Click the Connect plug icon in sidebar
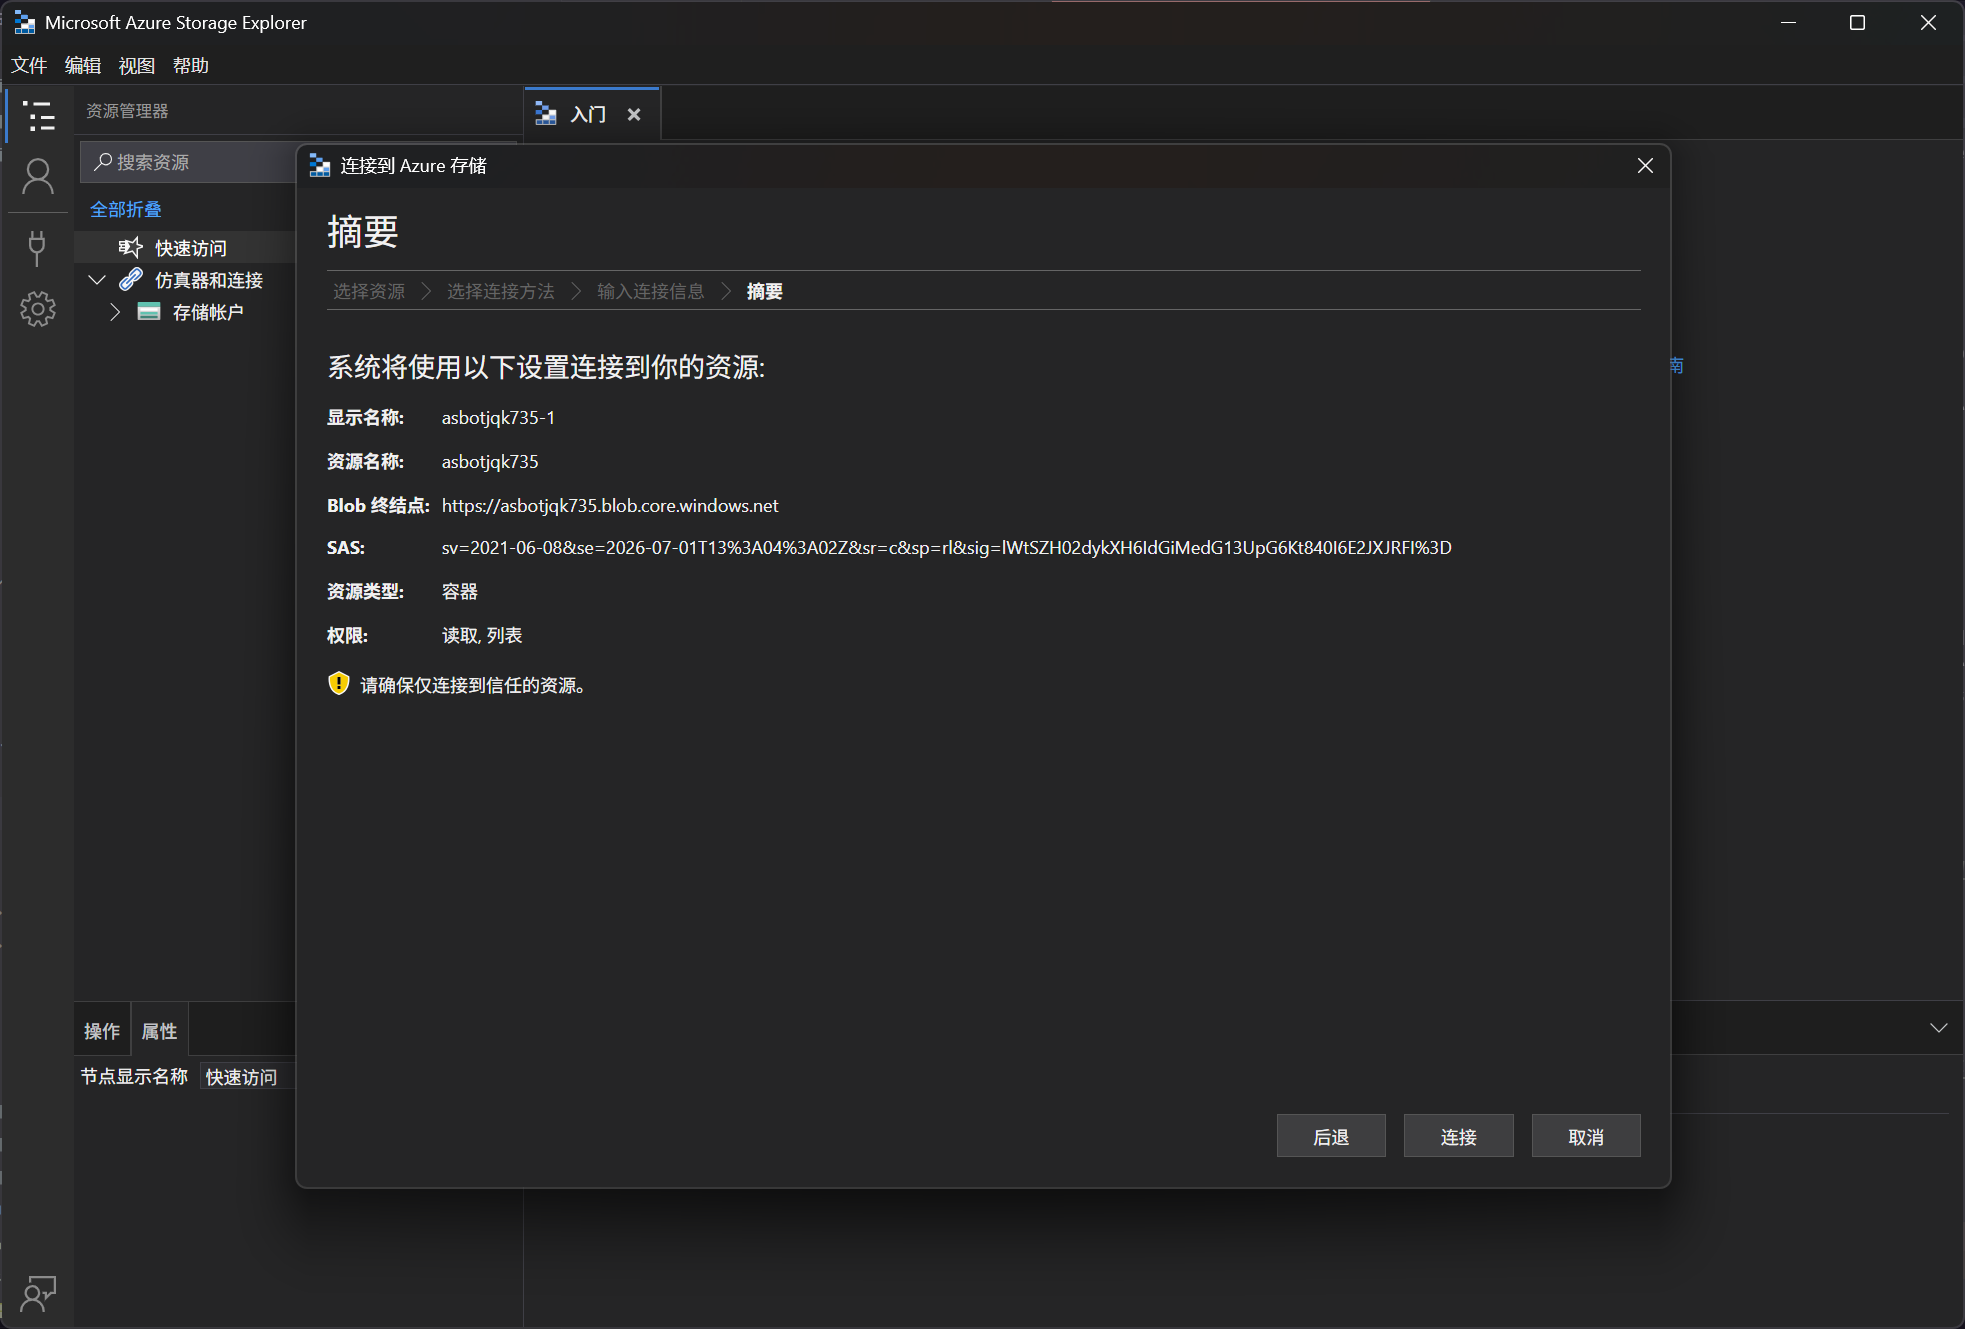This screenshot has height=1329, width=1965. (x=38, y=247)
